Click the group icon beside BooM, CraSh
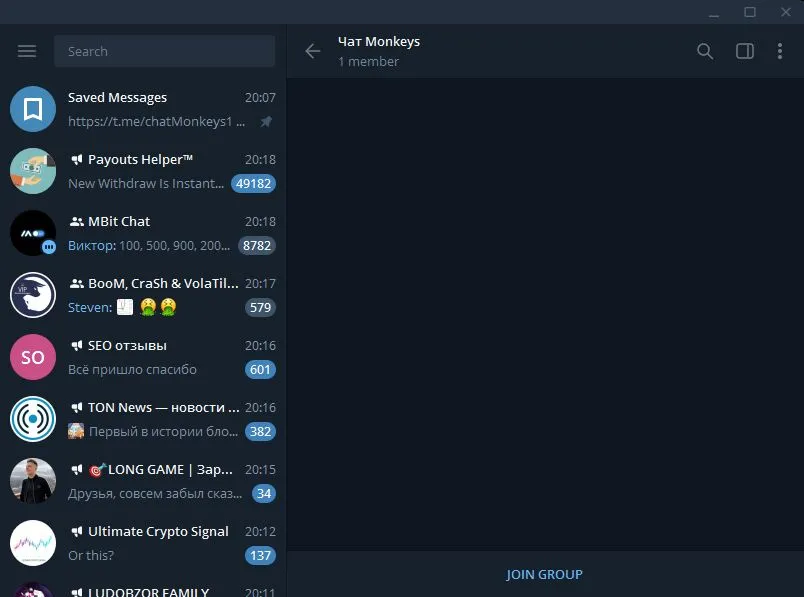 pos(76,284)
